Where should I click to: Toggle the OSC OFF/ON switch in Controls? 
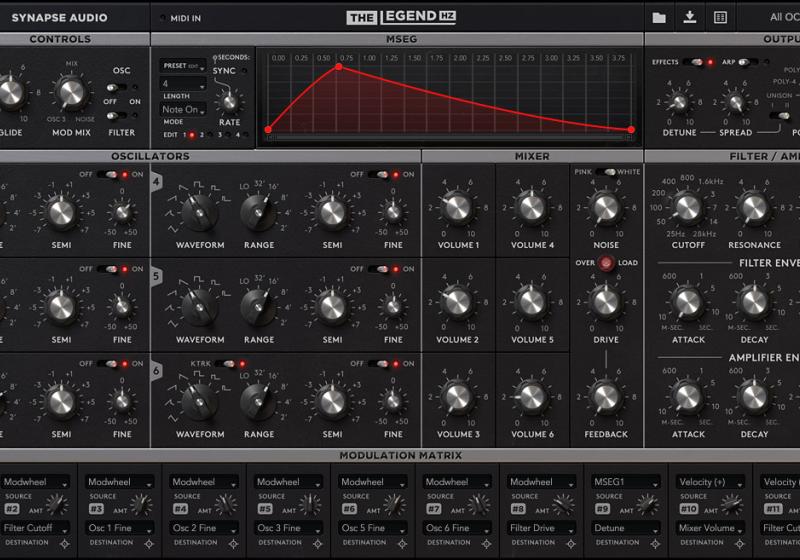(116, 88)
